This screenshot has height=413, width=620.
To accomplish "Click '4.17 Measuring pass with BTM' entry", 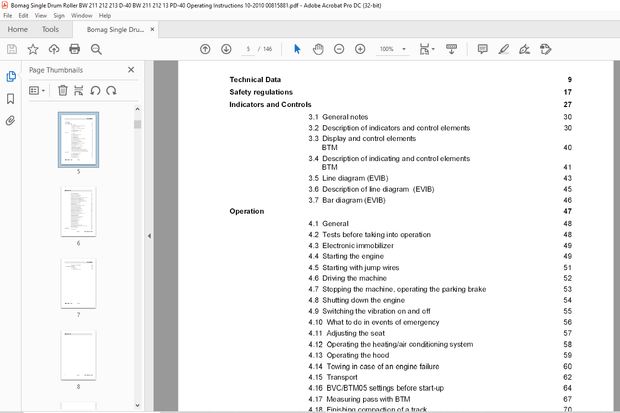I will (359, 399).
